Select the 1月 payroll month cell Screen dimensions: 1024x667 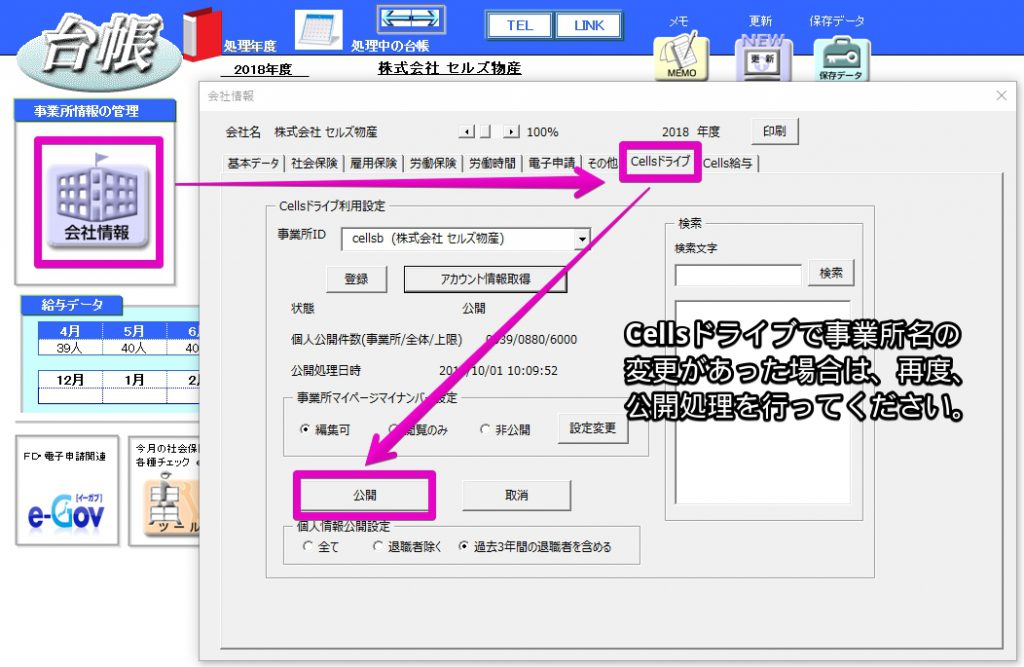point(134,380)
